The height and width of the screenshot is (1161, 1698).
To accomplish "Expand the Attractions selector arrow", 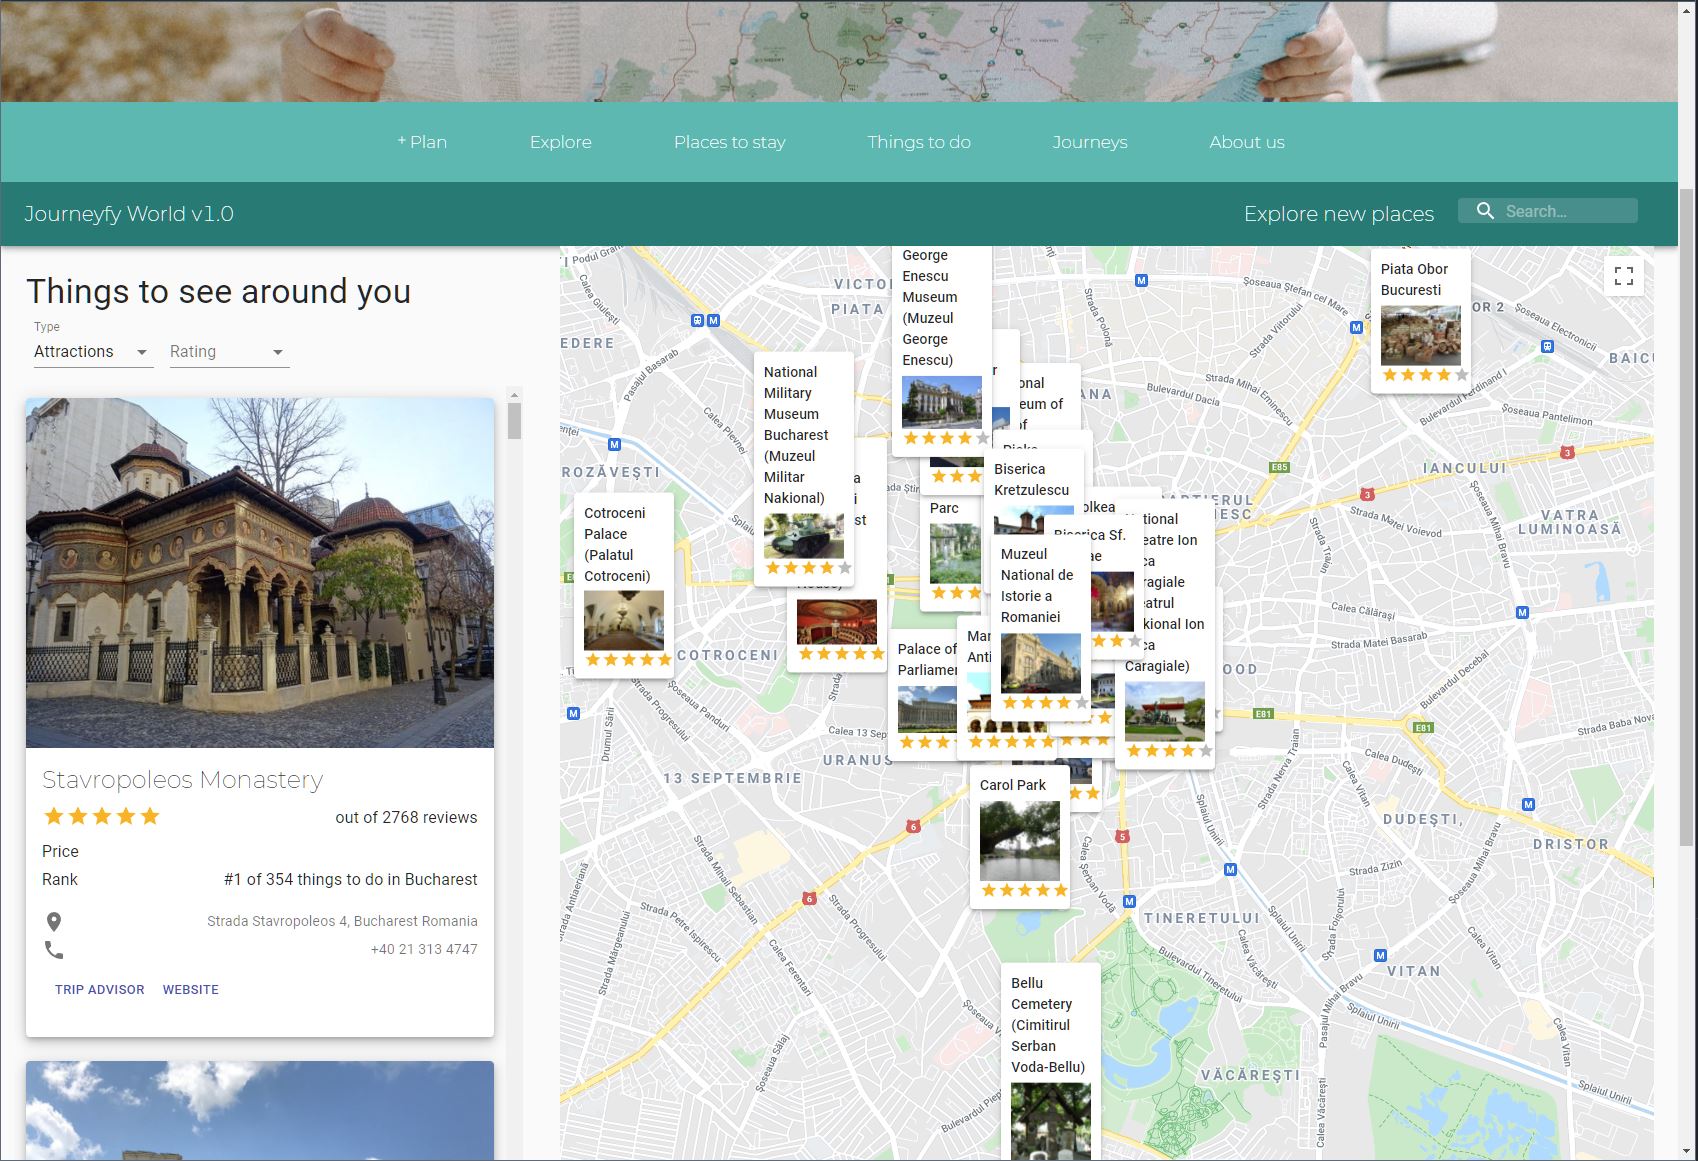I will [x=142, y=352].
